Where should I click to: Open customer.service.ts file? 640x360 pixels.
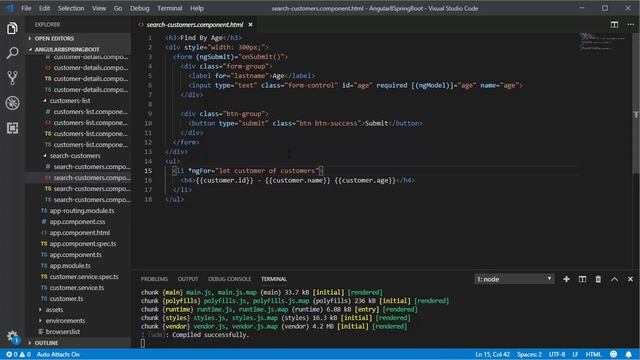tap(77, 288)
